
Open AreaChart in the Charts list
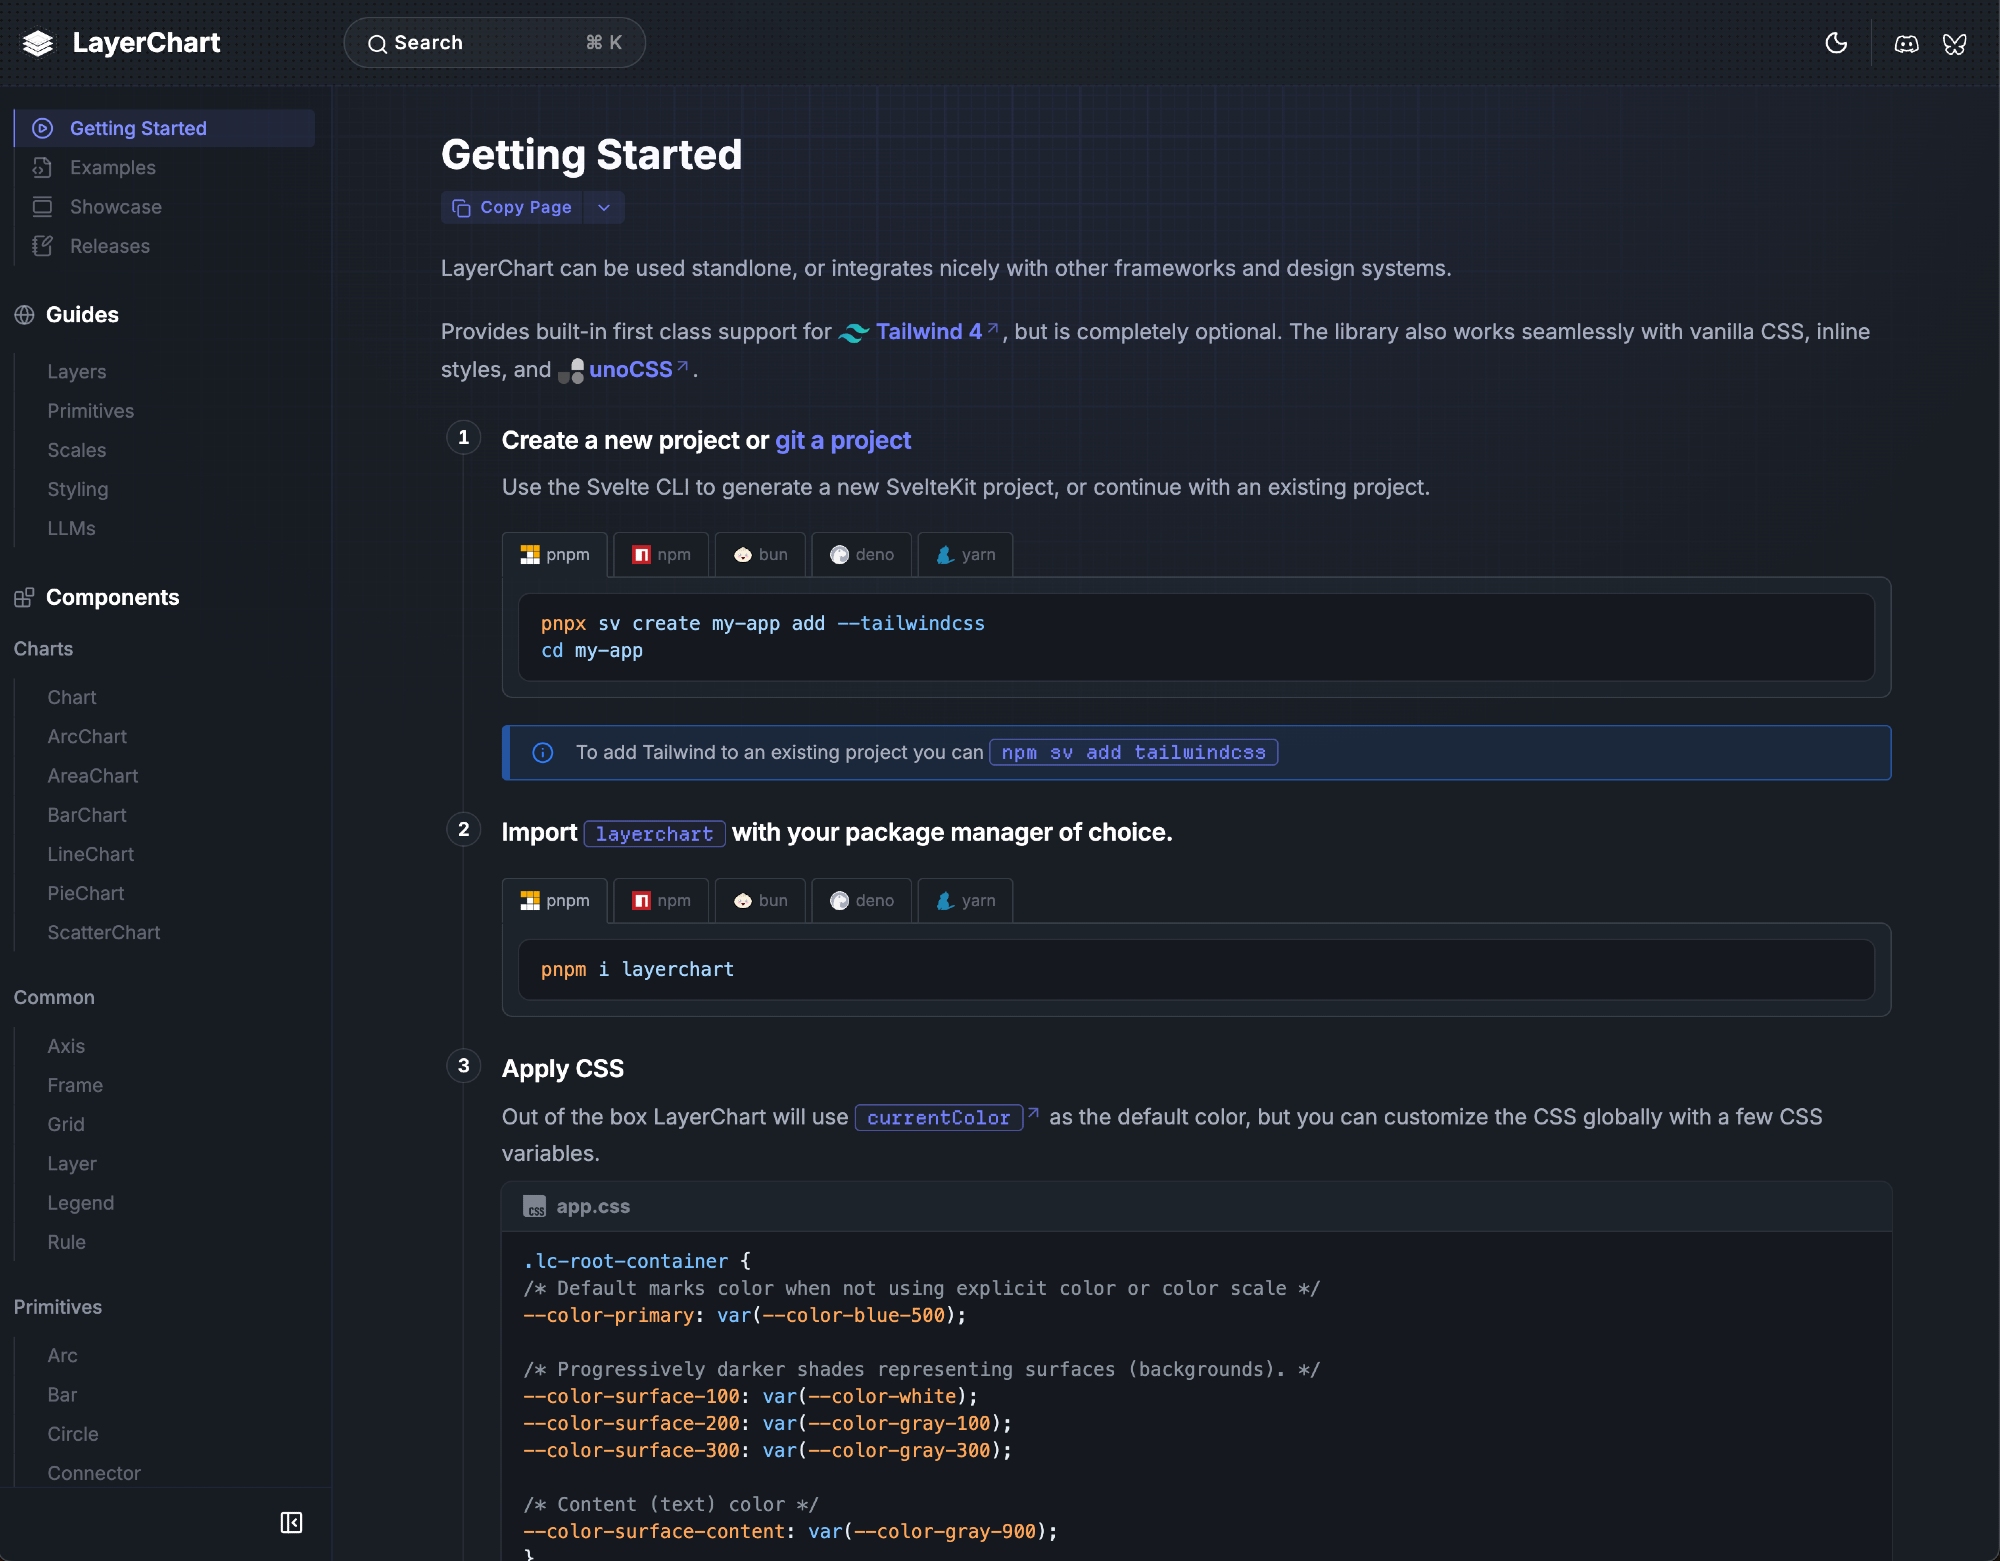(x=93, y=776)
